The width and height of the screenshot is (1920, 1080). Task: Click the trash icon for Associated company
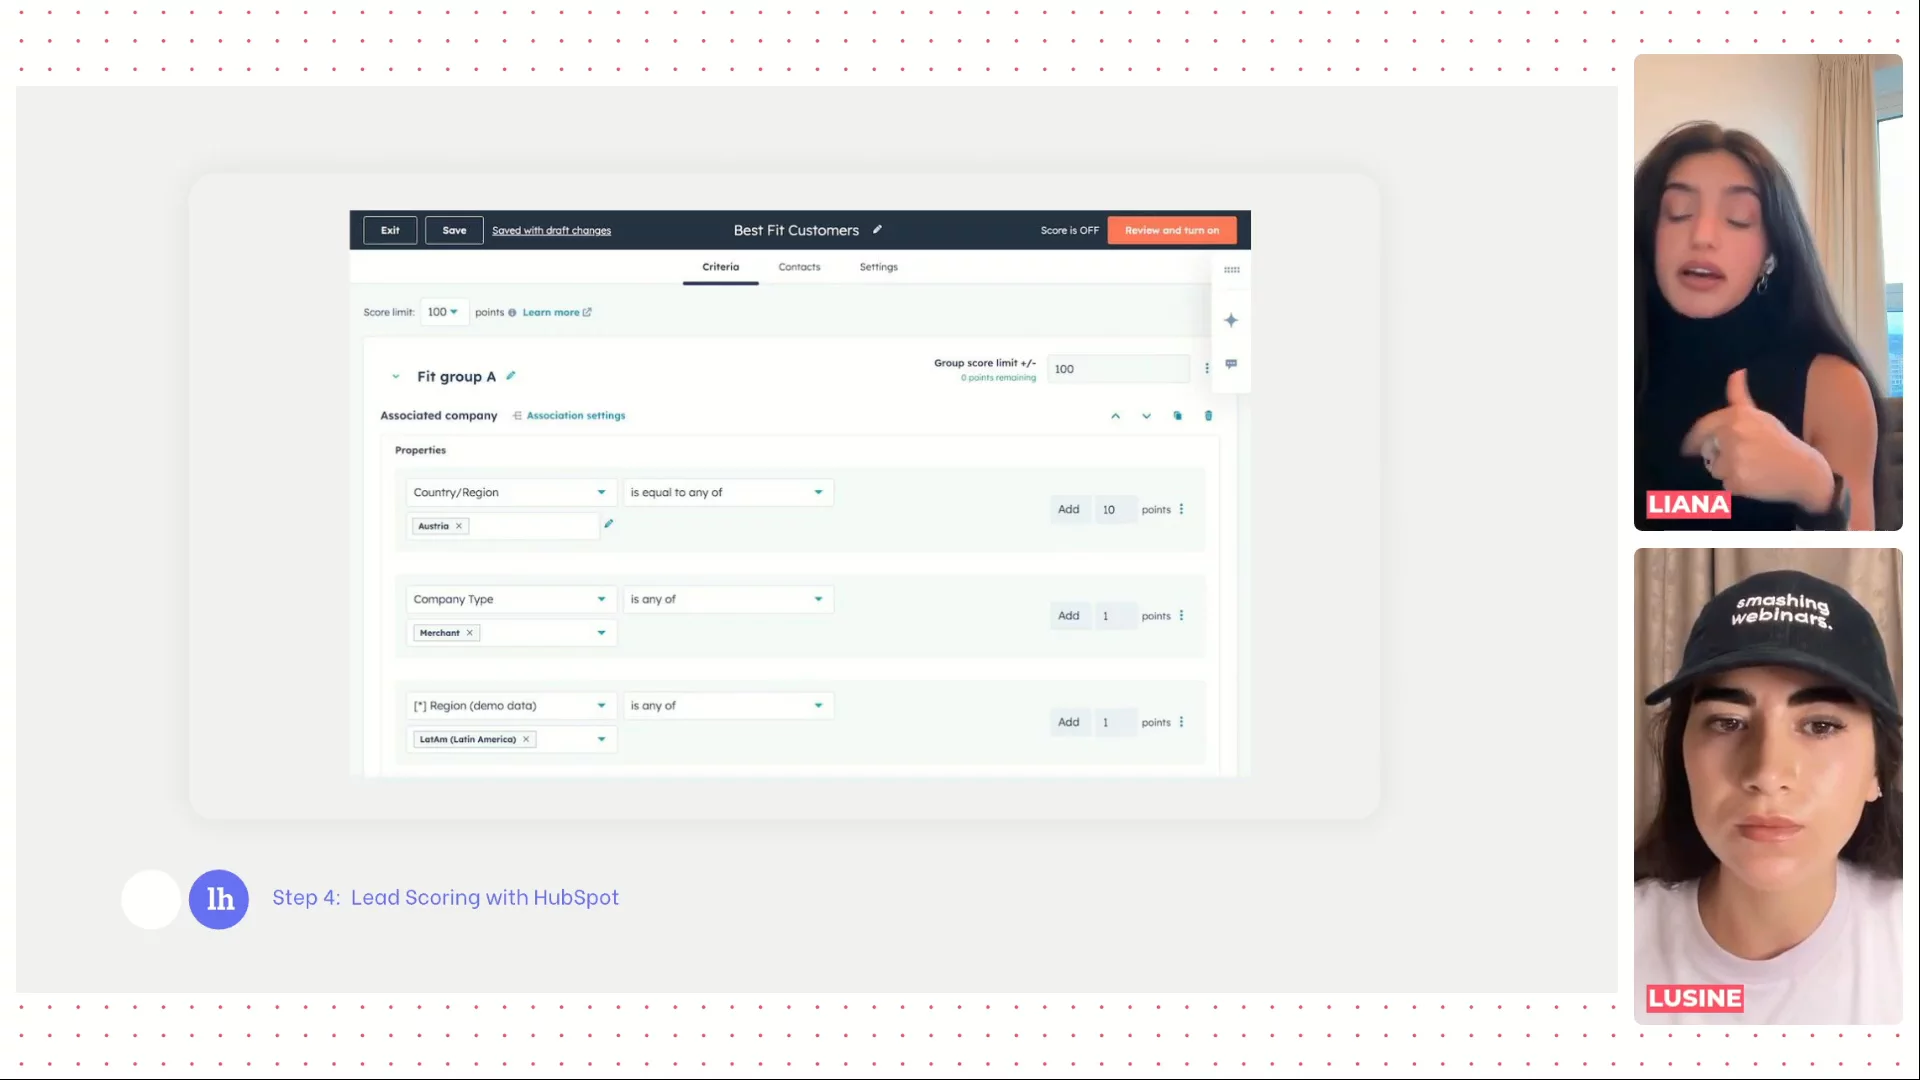coord(1208,416)
